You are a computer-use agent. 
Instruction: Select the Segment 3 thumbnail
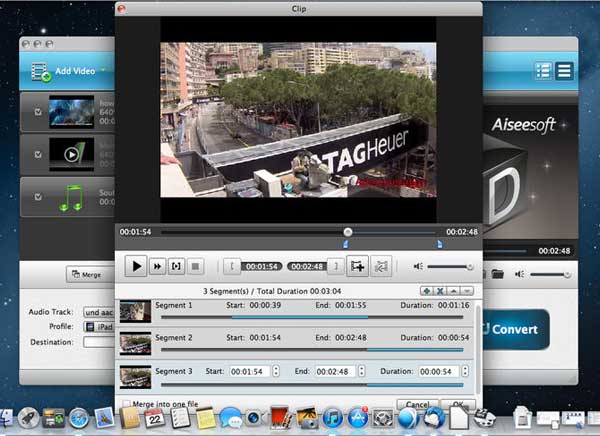[135, 377]
